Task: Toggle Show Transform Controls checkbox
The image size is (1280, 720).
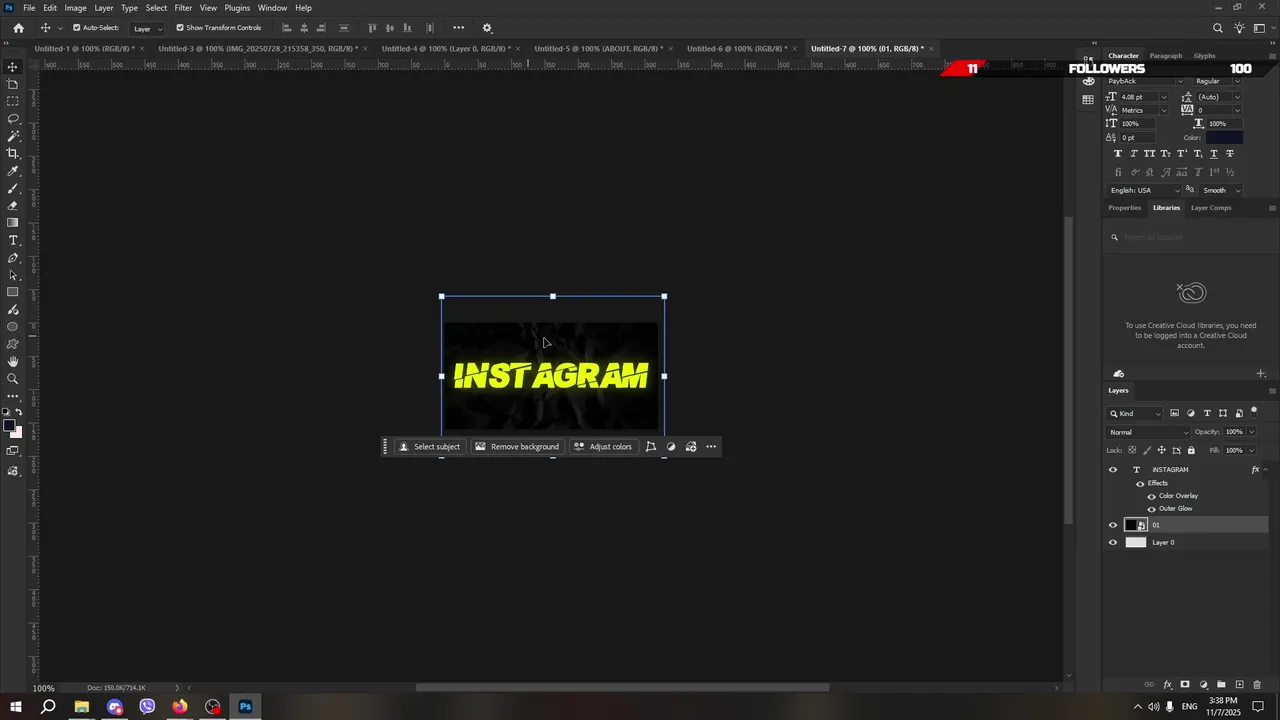Action: click(x=180, y=28)
